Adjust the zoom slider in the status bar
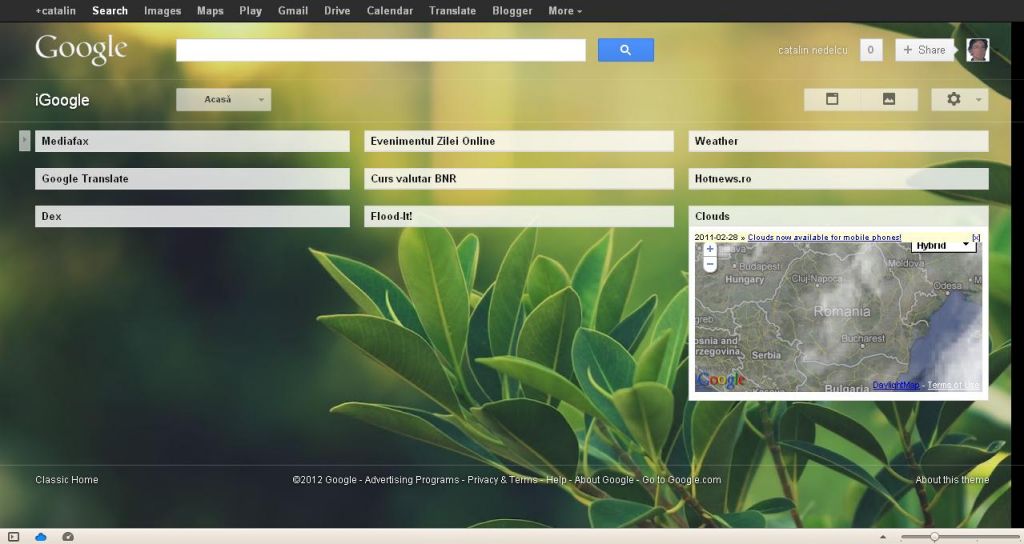This screenshot has height=544, width=1024. pyautogui.click(x=934, y=537)
